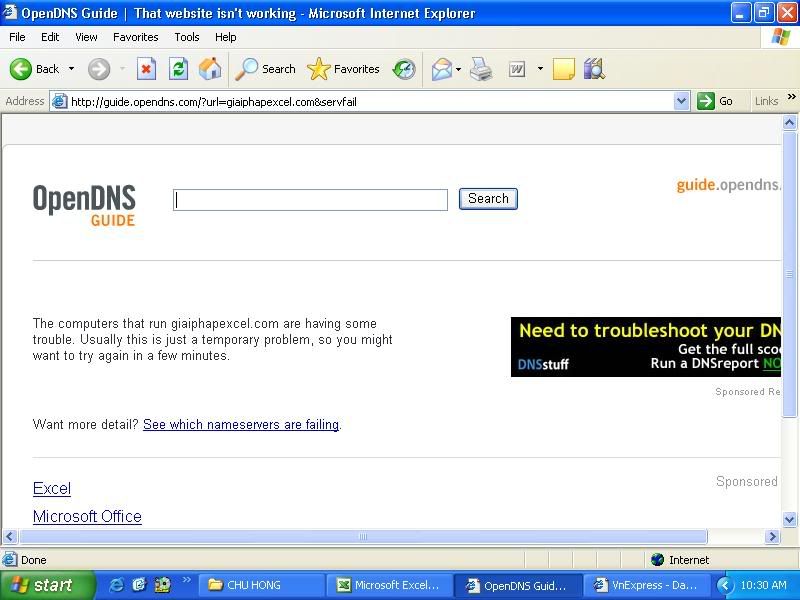The image size is (800, 600).
Task: Click the horizontal scrollbar right arrow
Action: (x=772, y=536)
